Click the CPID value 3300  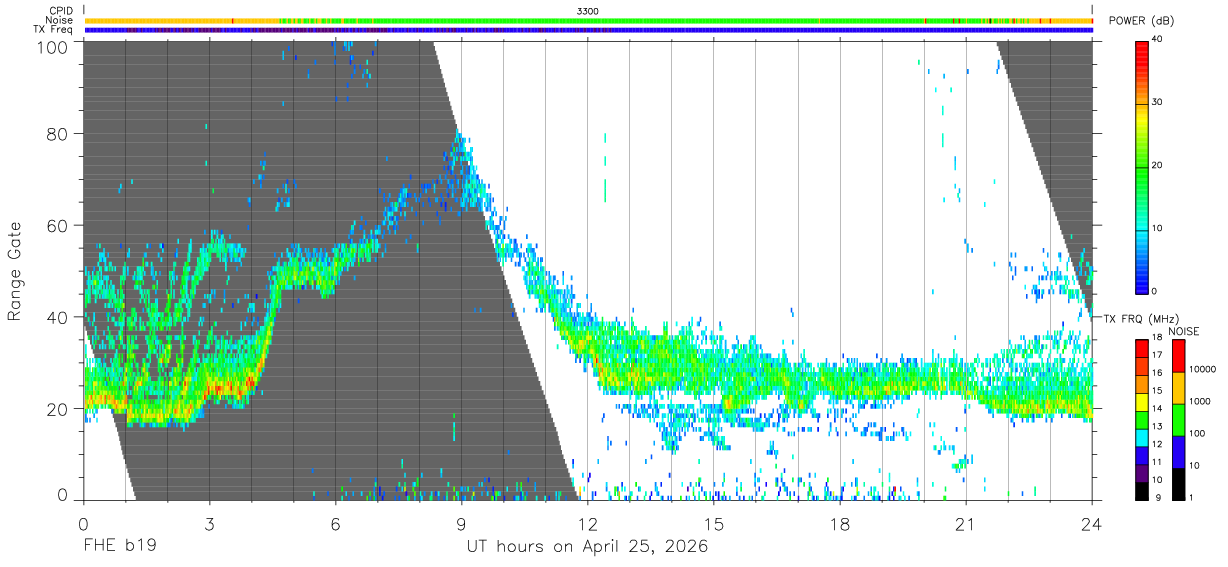coord(588,10)
